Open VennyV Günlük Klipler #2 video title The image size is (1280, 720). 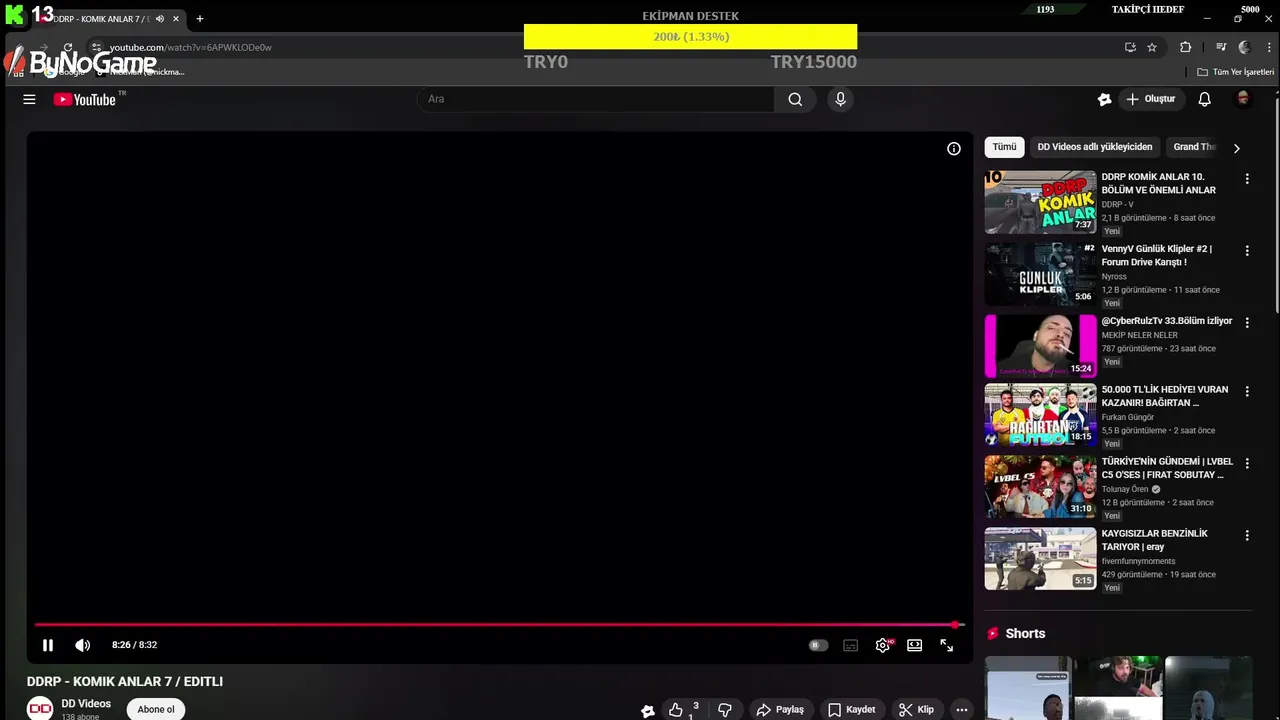click(x=1156, y=255)
